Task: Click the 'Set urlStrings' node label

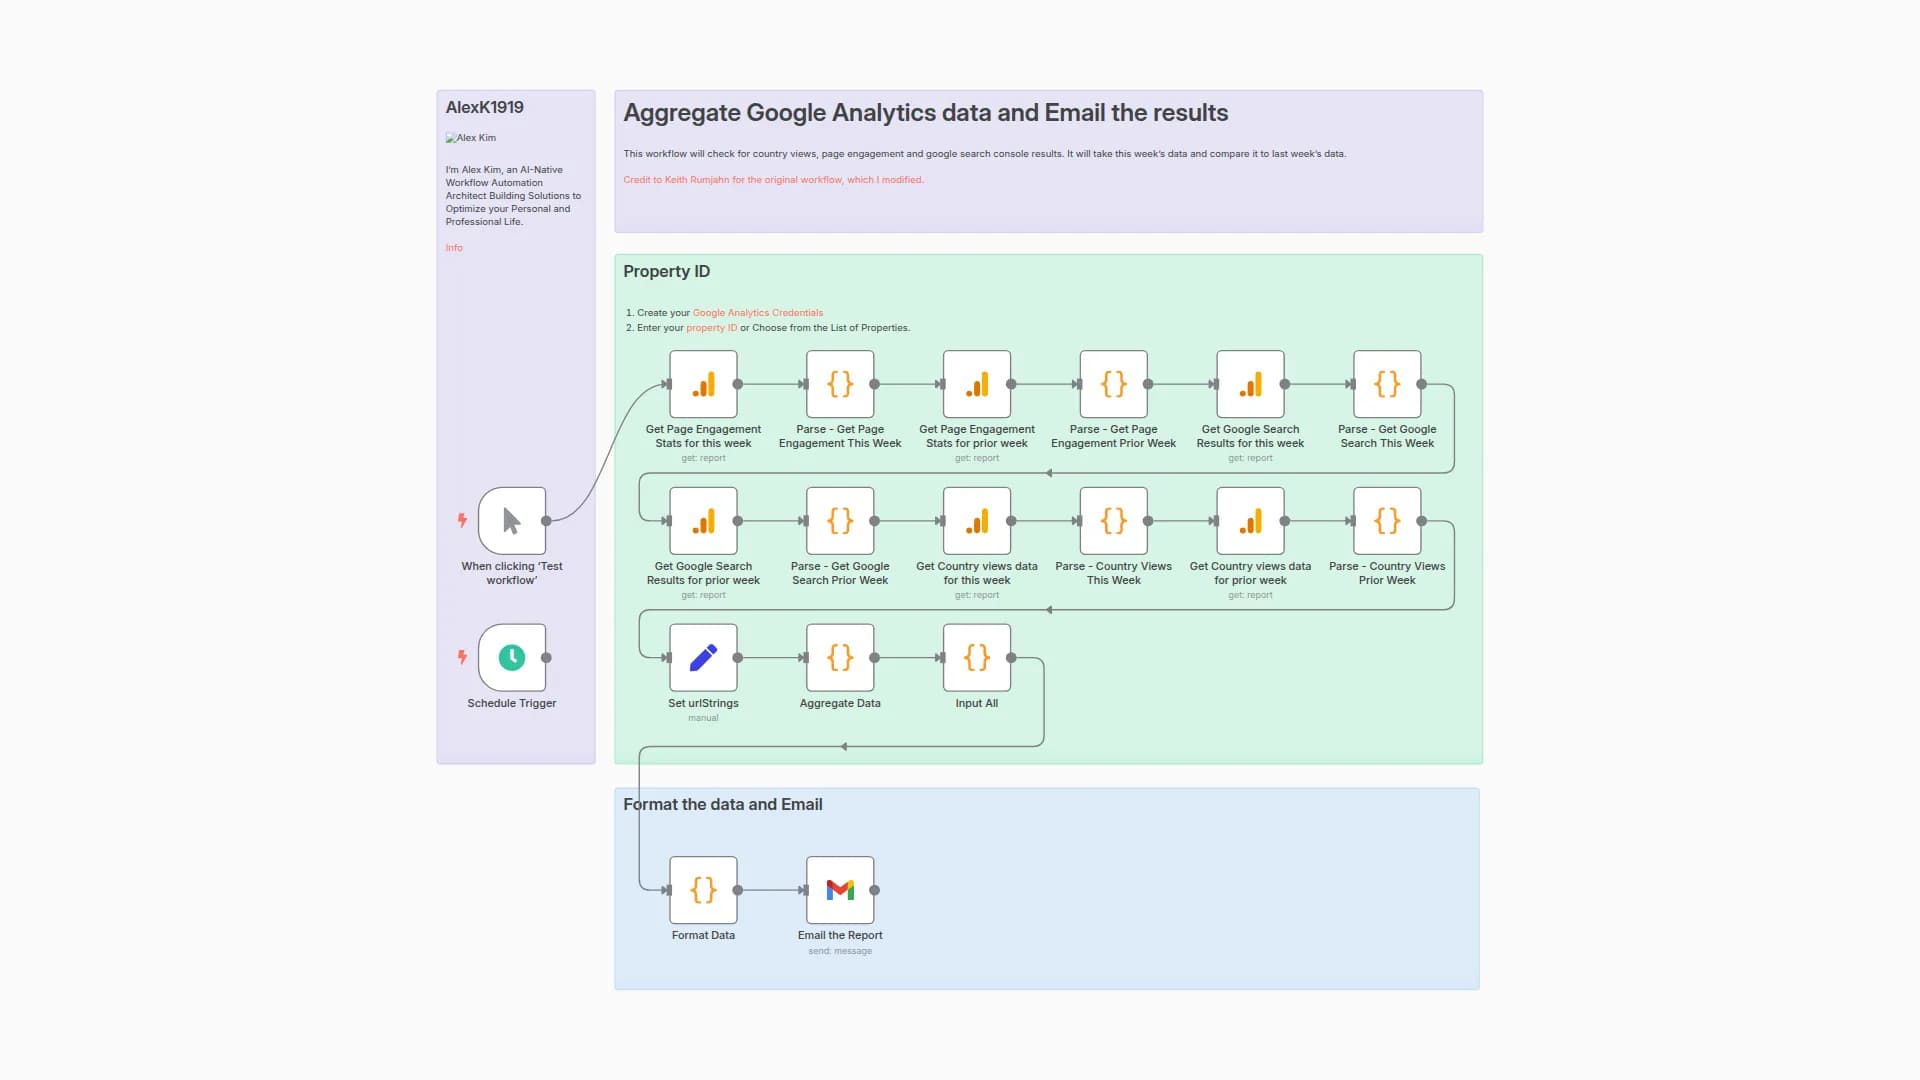Action: click(703, 703)
